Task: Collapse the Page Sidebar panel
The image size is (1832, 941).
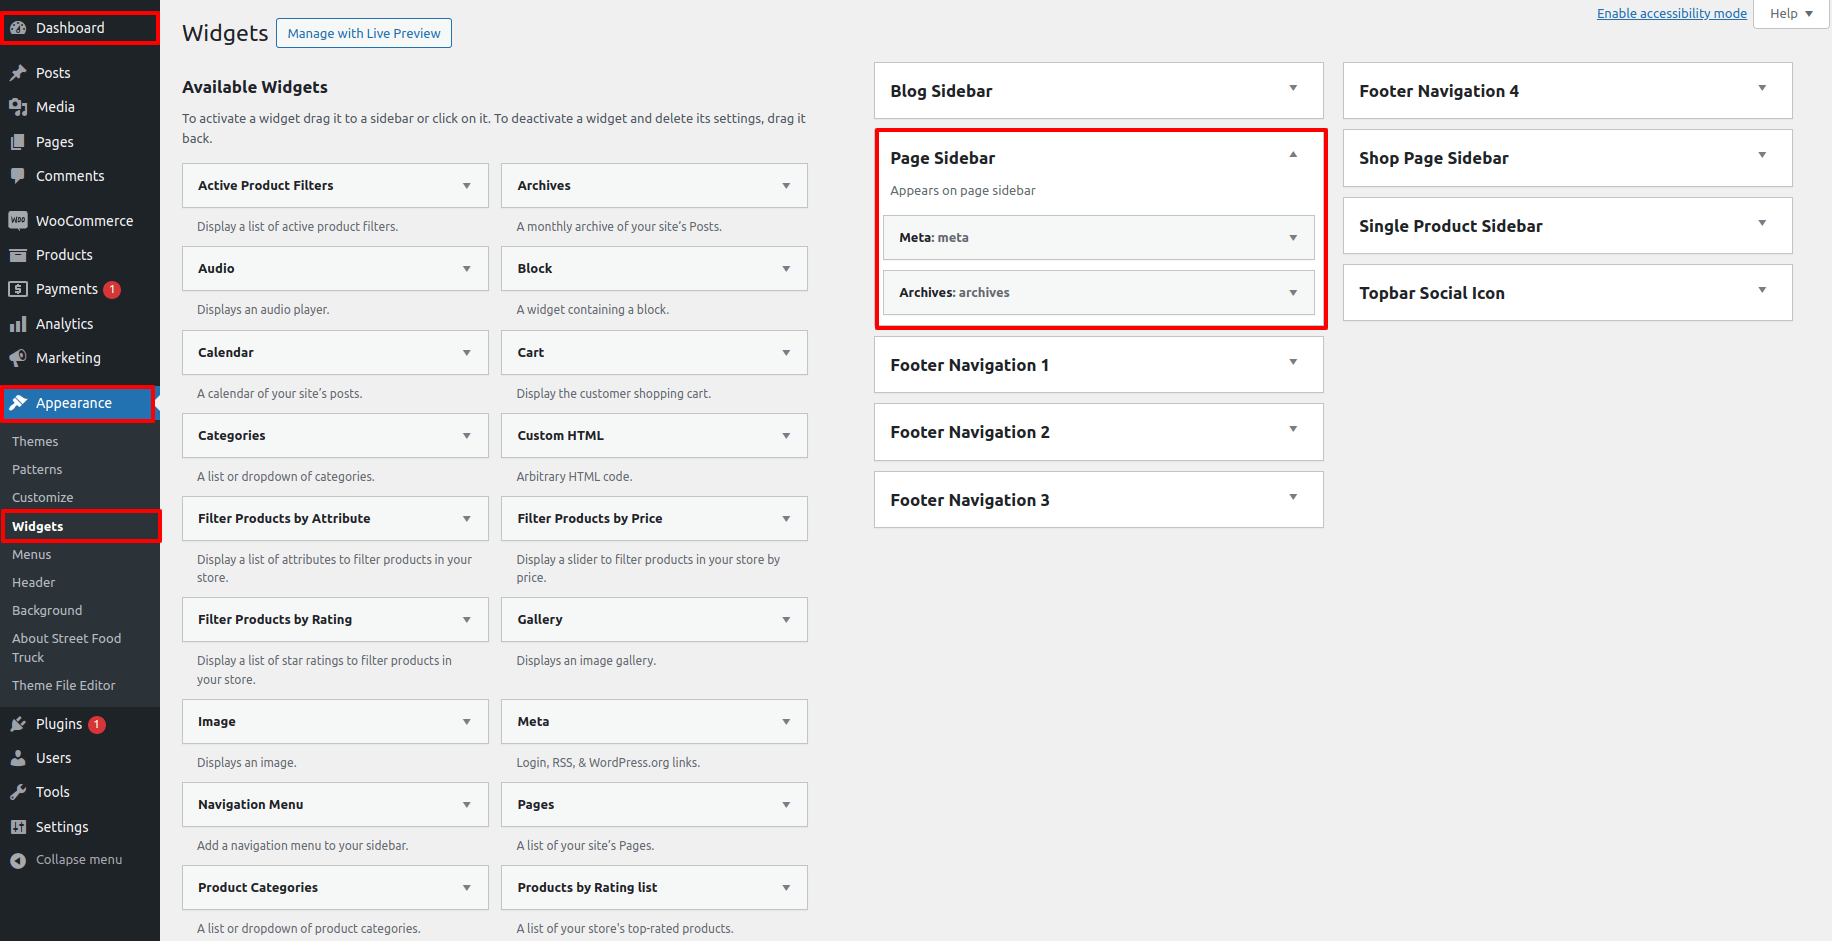Action: (x=1293, y=156)
